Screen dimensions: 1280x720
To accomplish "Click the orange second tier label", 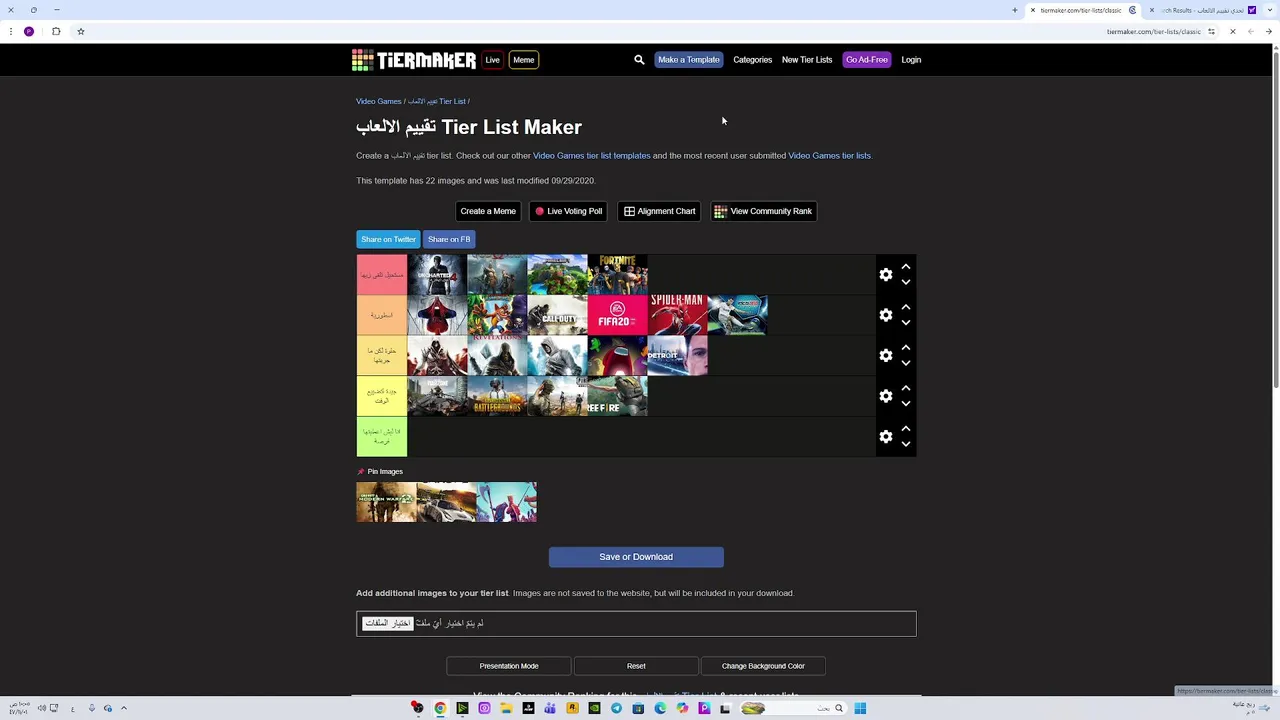I will [x=381, y=315].
